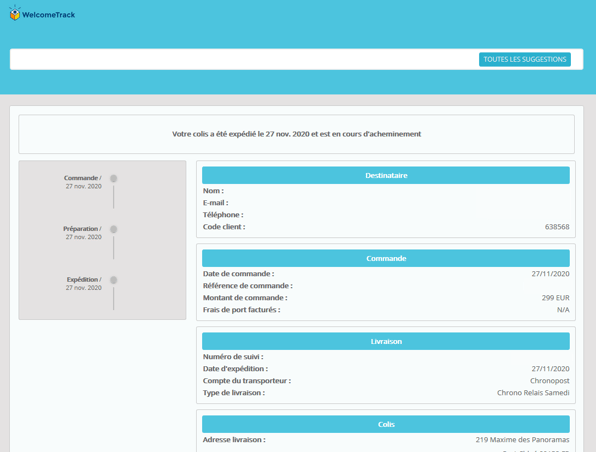Open the WelcomeTrack brand name link
The image size is (596, 452).
(48, 15)
